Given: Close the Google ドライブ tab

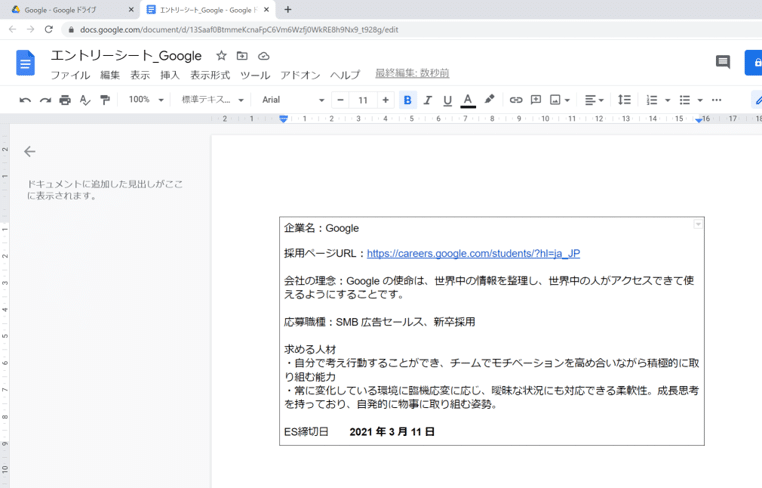Looking at the screenshot, I should tap(131, 10).
